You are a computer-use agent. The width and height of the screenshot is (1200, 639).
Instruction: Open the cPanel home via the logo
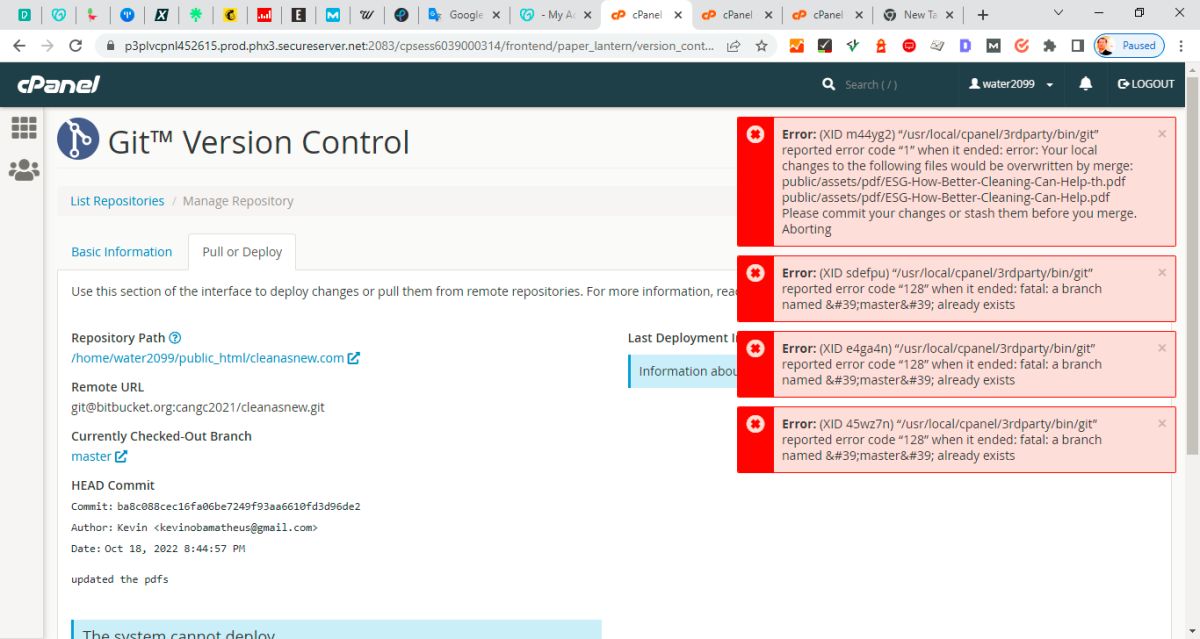(x=58, y=85)
